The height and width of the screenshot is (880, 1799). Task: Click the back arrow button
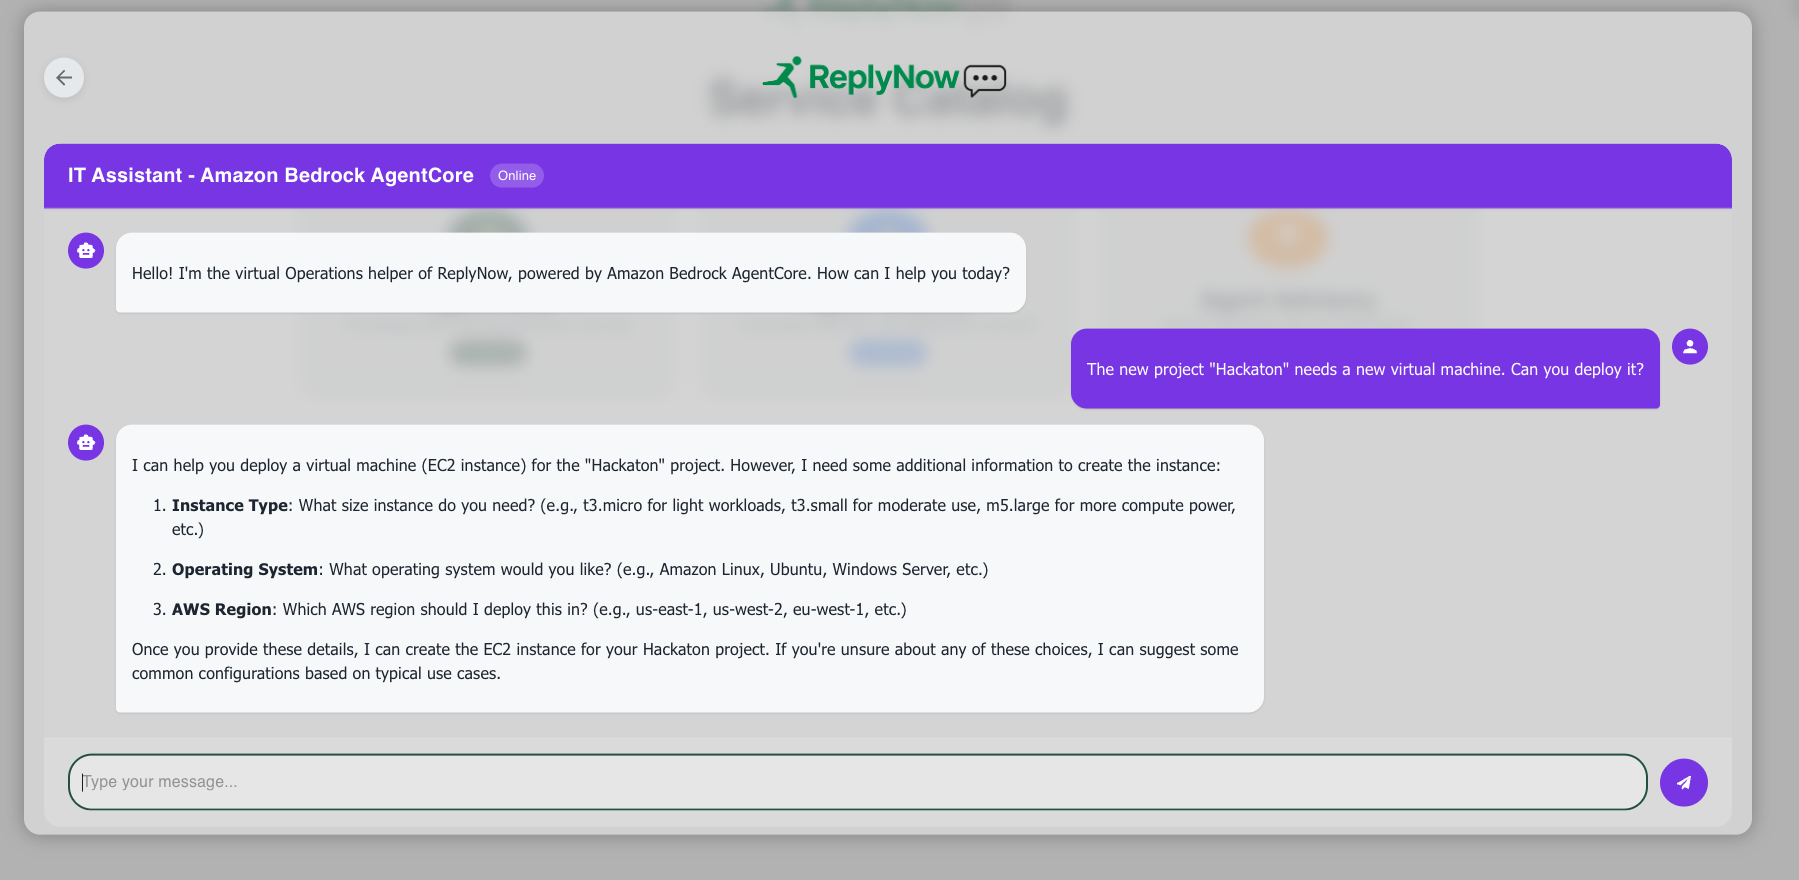tap(64, 78)
